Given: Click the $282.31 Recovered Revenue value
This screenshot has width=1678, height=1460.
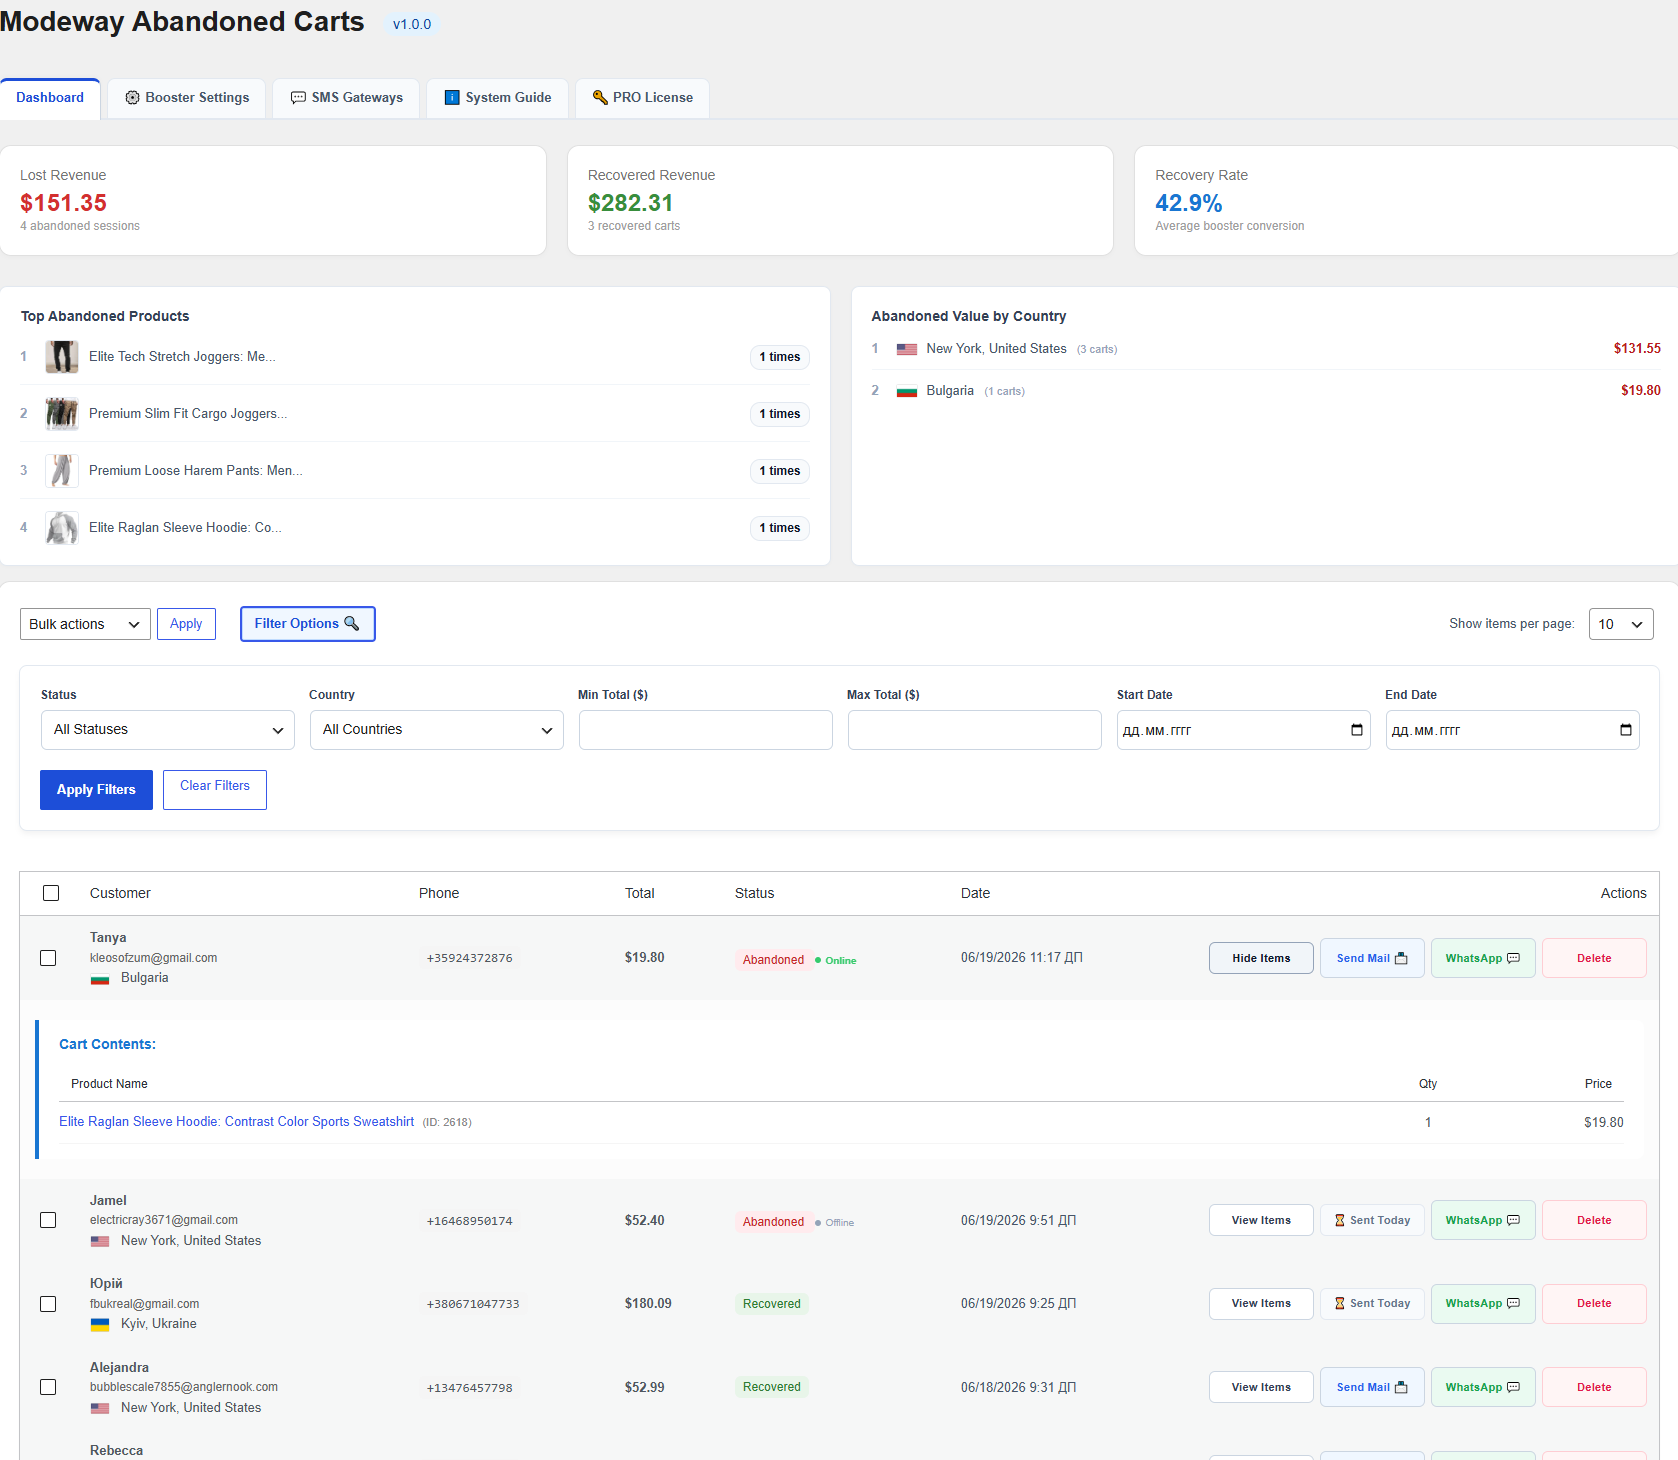Looking at the screenshot, I should (630, 203).
